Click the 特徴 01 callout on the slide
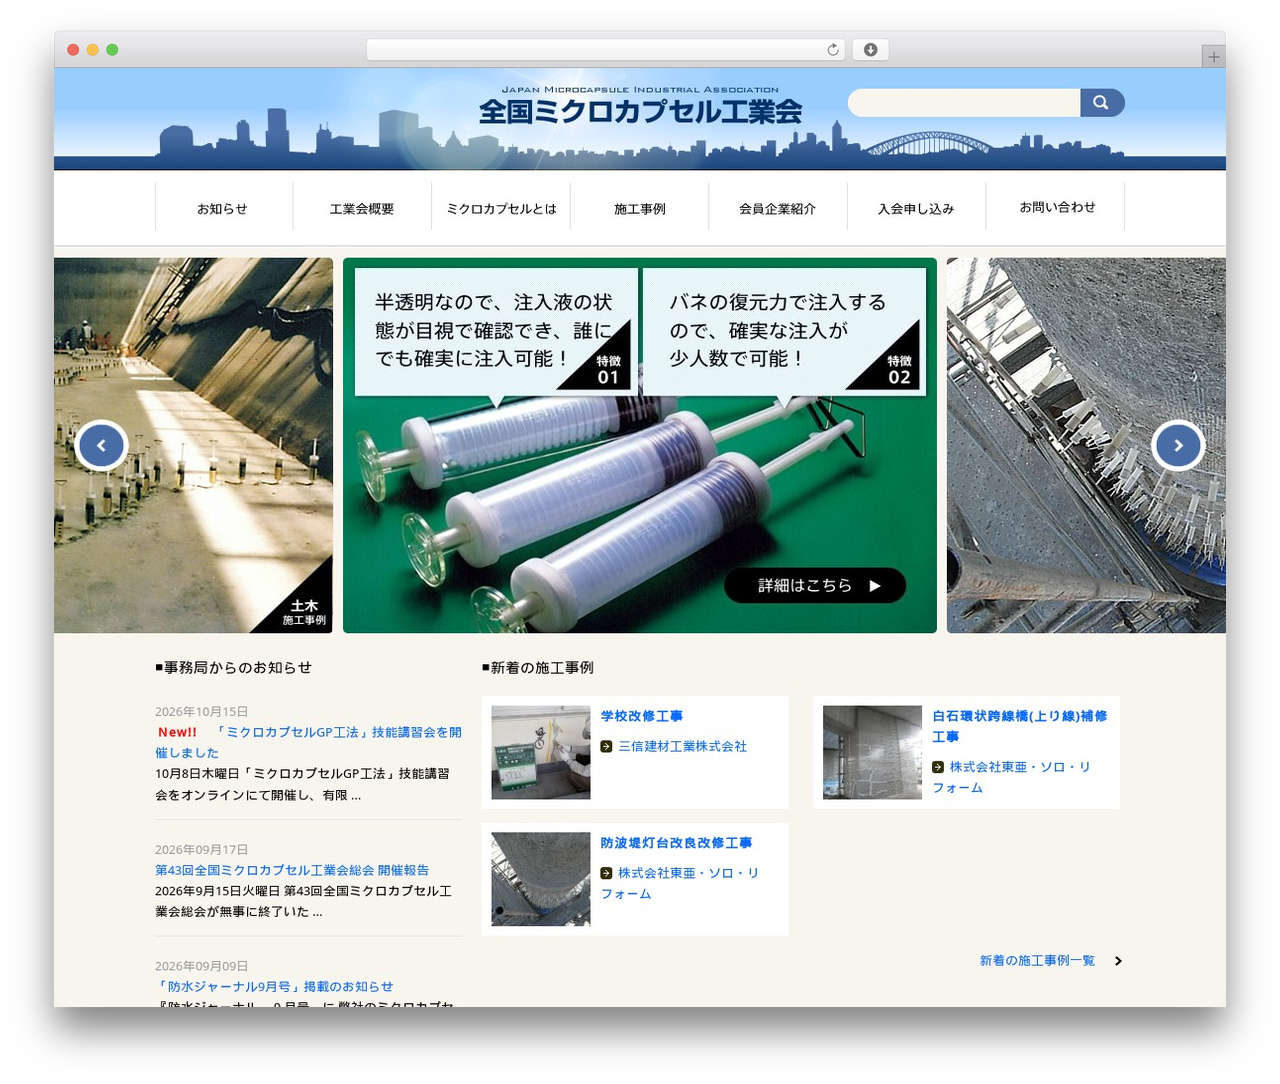Viewport: 1280px width, 1084px height. 496,331
